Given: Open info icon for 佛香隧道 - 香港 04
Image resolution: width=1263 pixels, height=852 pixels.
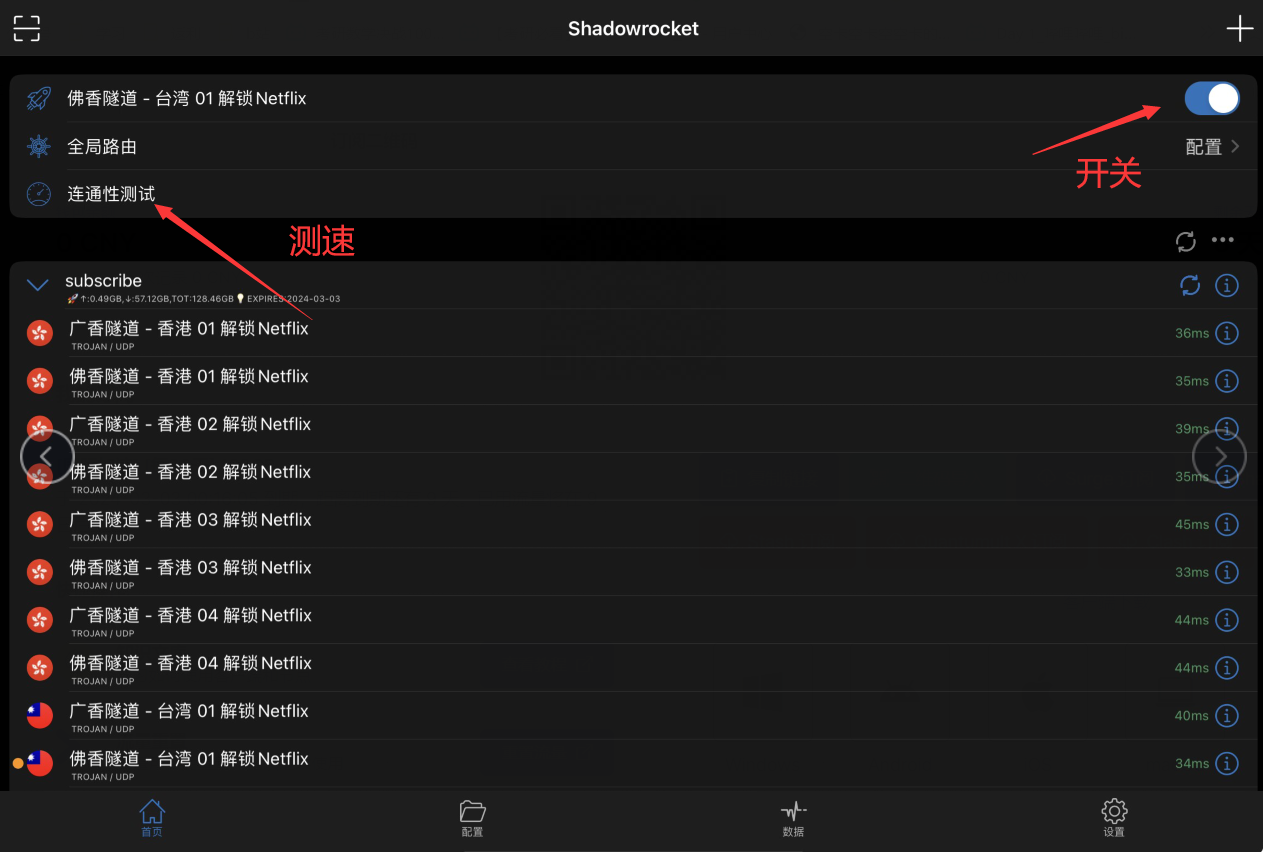Looking at the screenshot, I should click(x=1227, y=668).
